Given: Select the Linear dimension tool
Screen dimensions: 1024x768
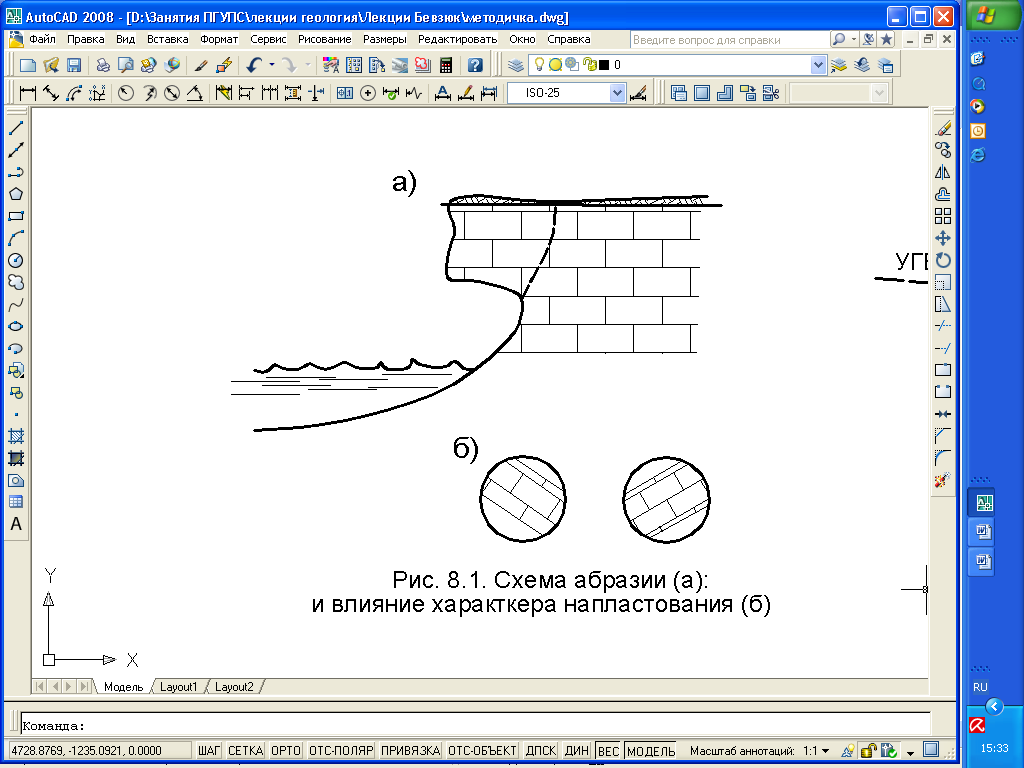Looking at the screenshot, I should (27, 93).
